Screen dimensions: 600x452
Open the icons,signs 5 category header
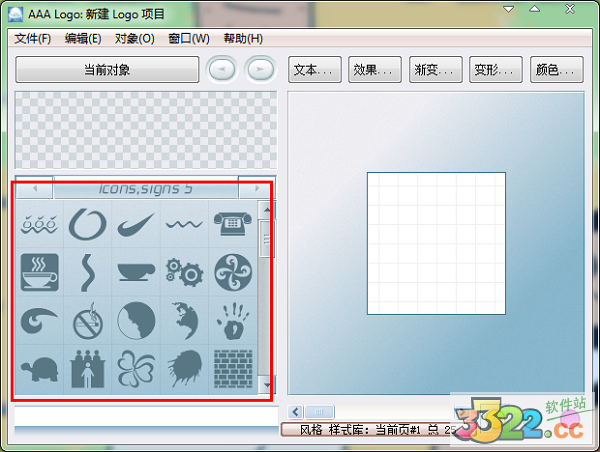click(x=145, y=188)
